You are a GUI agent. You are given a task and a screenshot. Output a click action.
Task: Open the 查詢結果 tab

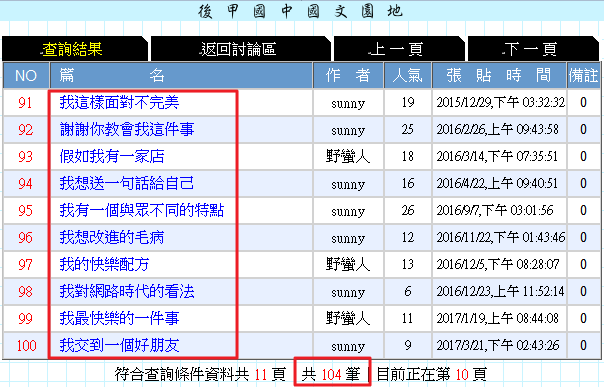pyautogui.click(x=72, y=49)
